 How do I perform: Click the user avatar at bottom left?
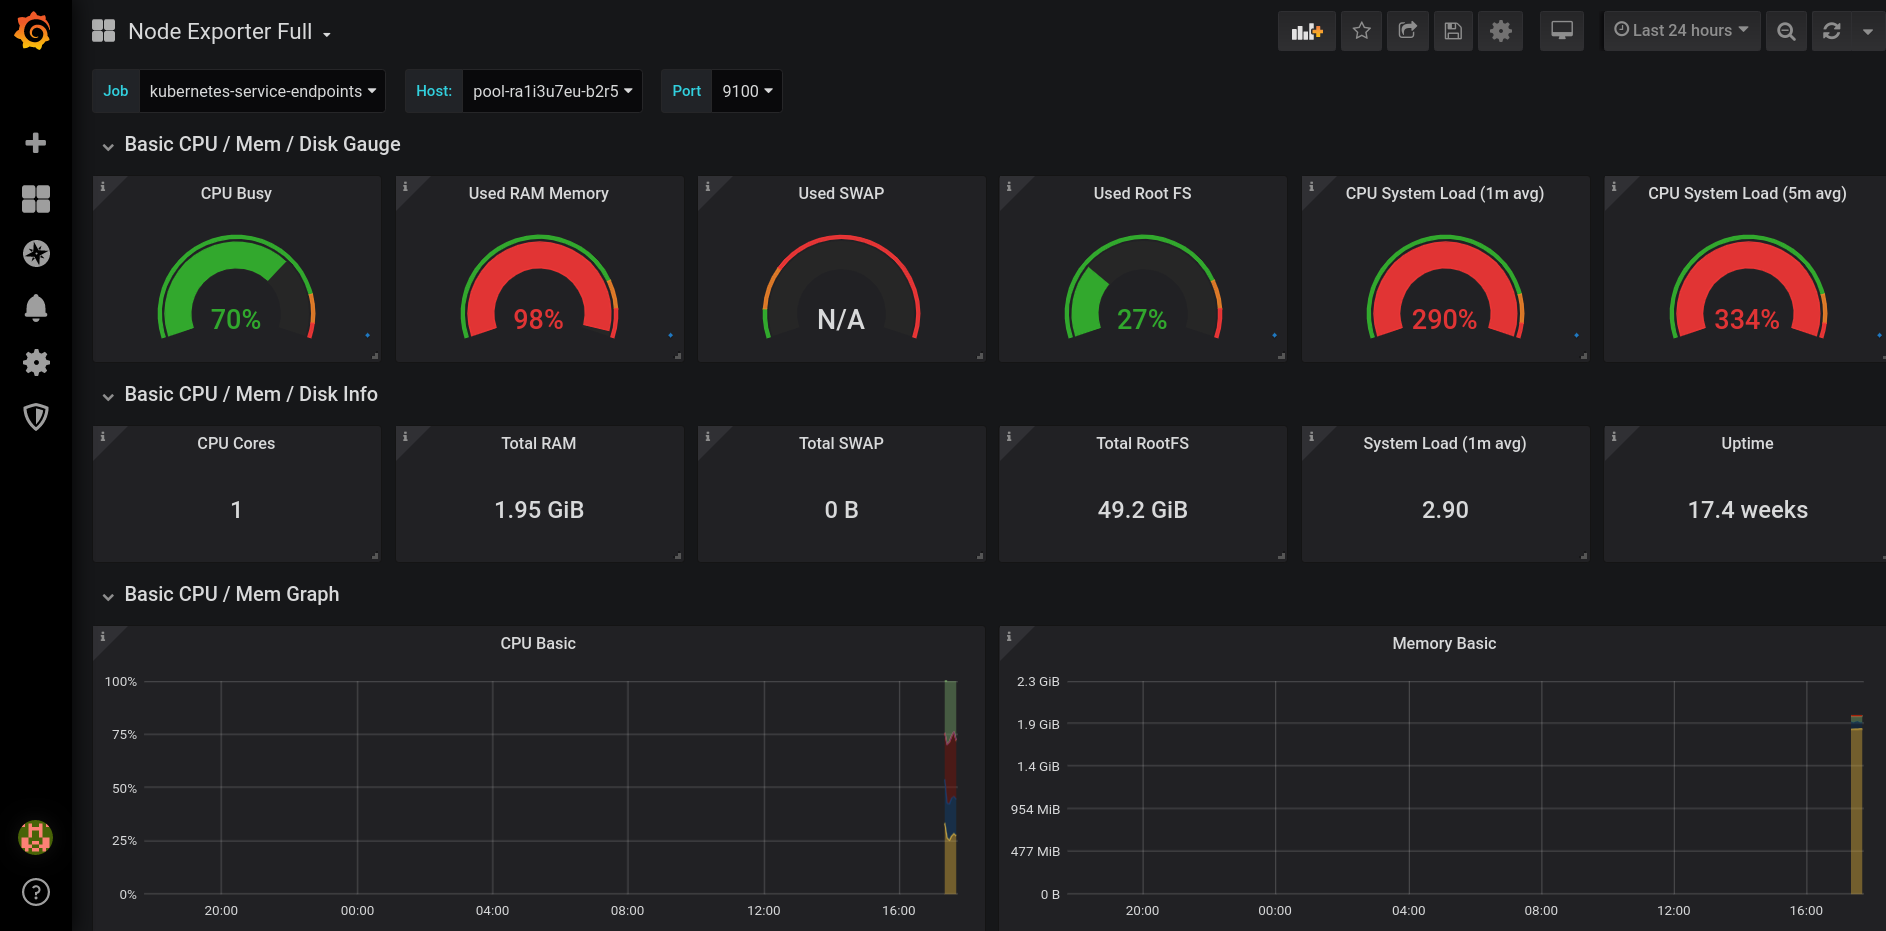pos(36,838)
